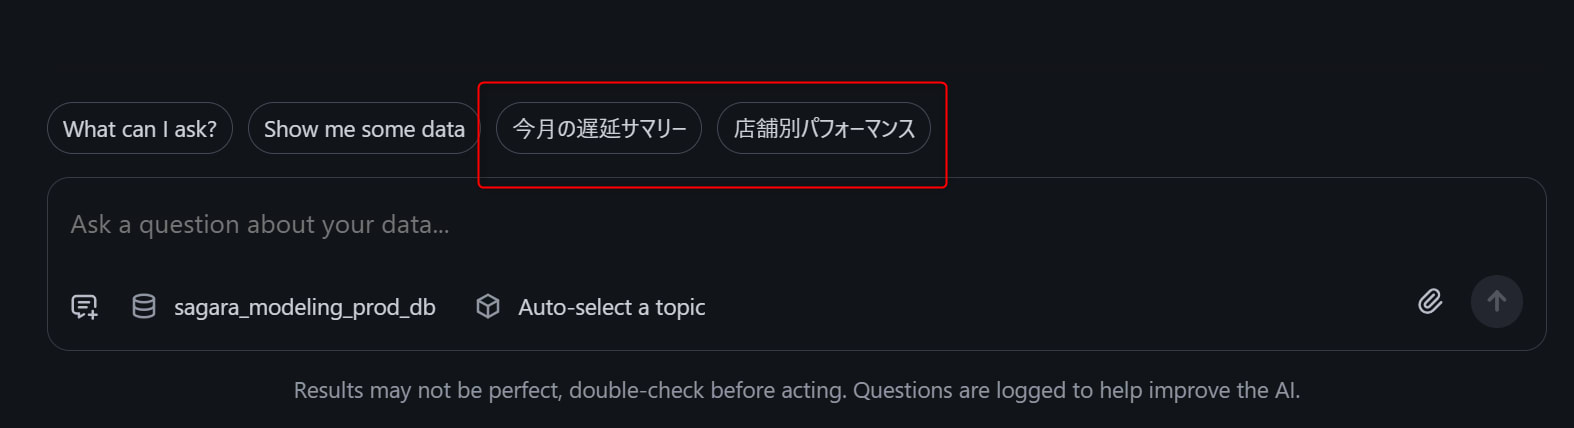Submit the question with the up-arrow button
The height and width of the screenshot is (428, 1574).
point(1496,301)
